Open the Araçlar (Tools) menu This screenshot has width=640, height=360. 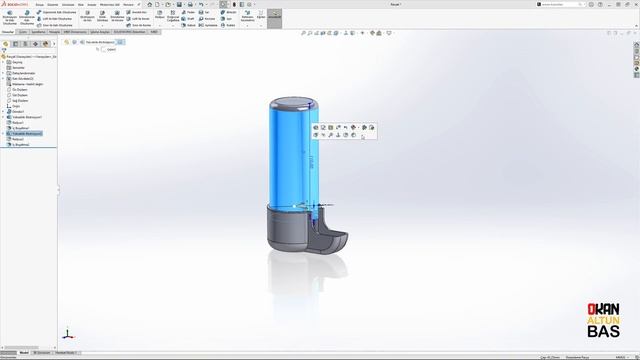[92, 4]
